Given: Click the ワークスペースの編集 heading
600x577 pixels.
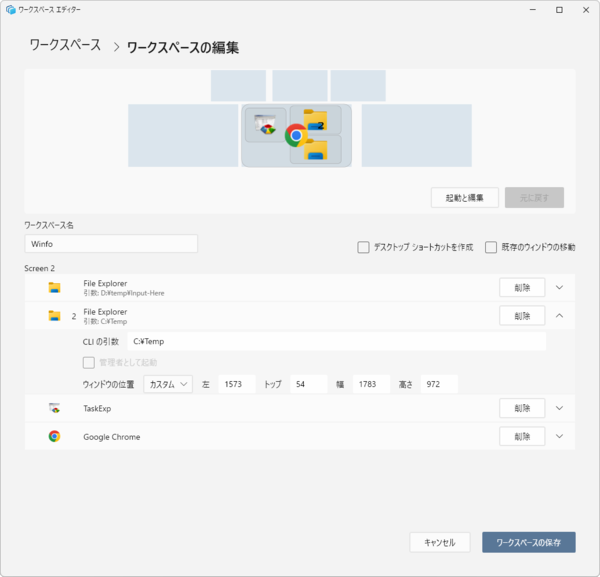Looking at the screenshot, I should click(x=183, y=47).
